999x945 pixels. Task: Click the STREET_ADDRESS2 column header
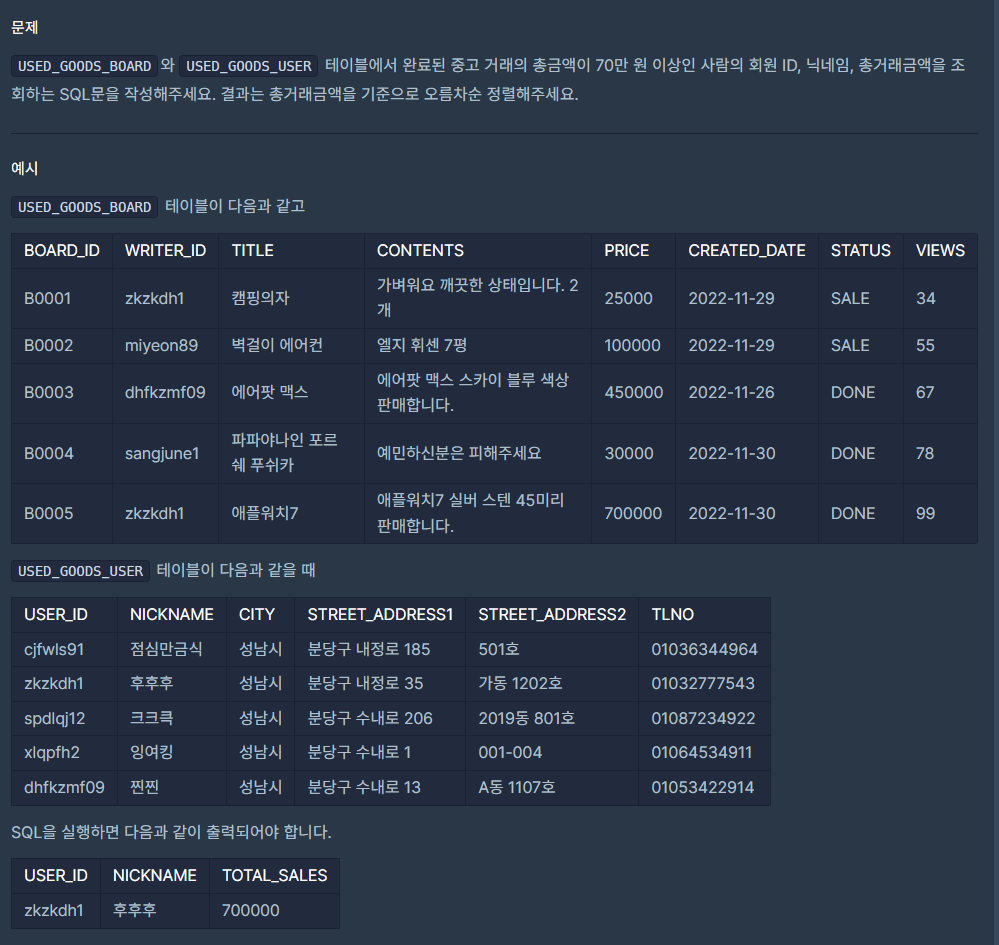552,614
